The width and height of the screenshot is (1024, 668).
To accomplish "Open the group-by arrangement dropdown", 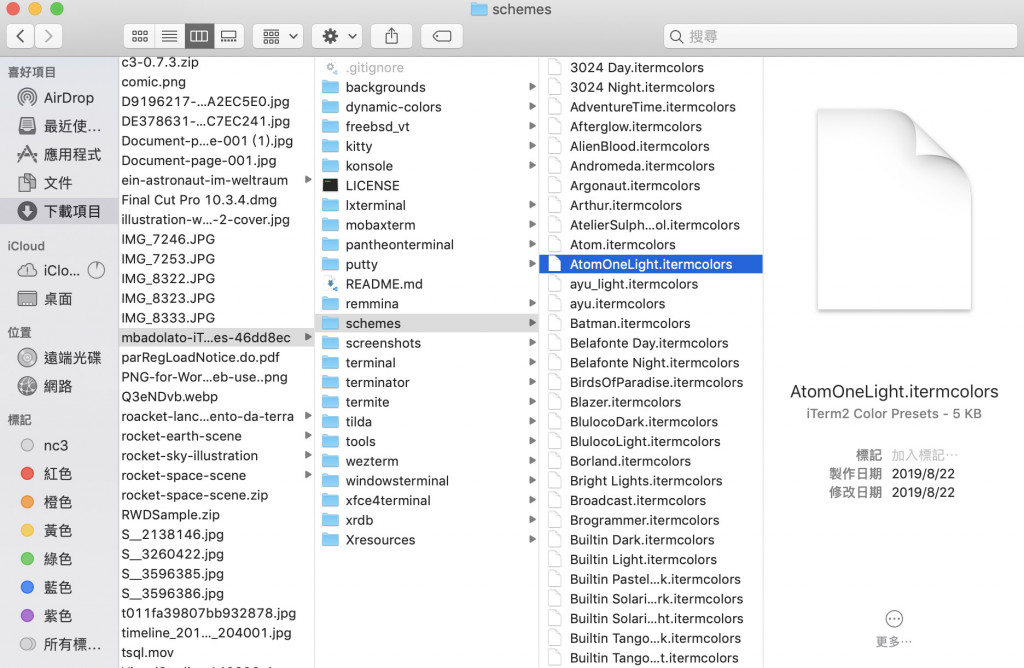I will (x=280, y=36).
